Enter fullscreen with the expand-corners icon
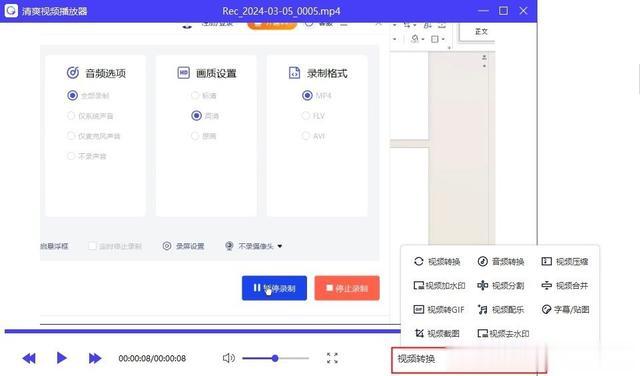The width and height of the screenshot is (640, 376). click(x=332, y=358)
